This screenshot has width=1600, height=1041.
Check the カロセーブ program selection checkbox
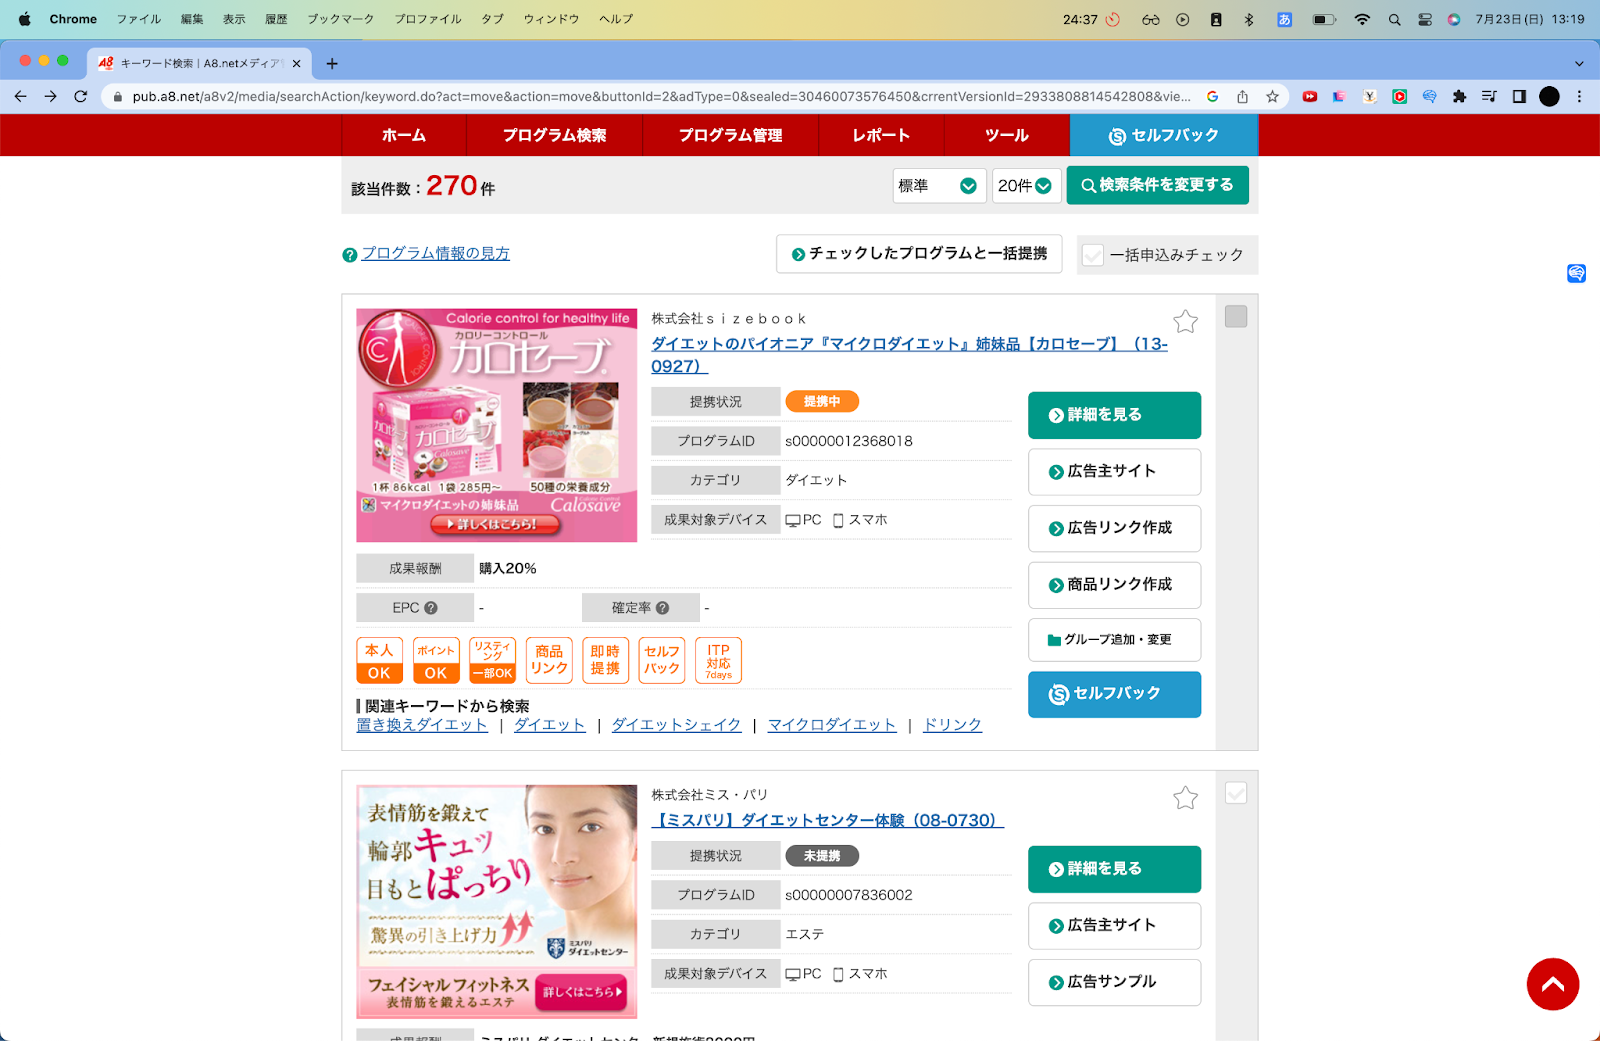[x=1236, y=317]
